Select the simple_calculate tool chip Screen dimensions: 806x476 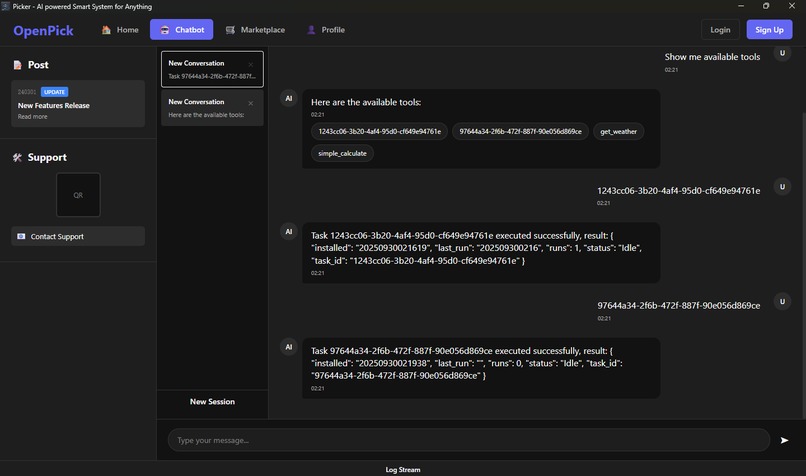click(342, 153)
